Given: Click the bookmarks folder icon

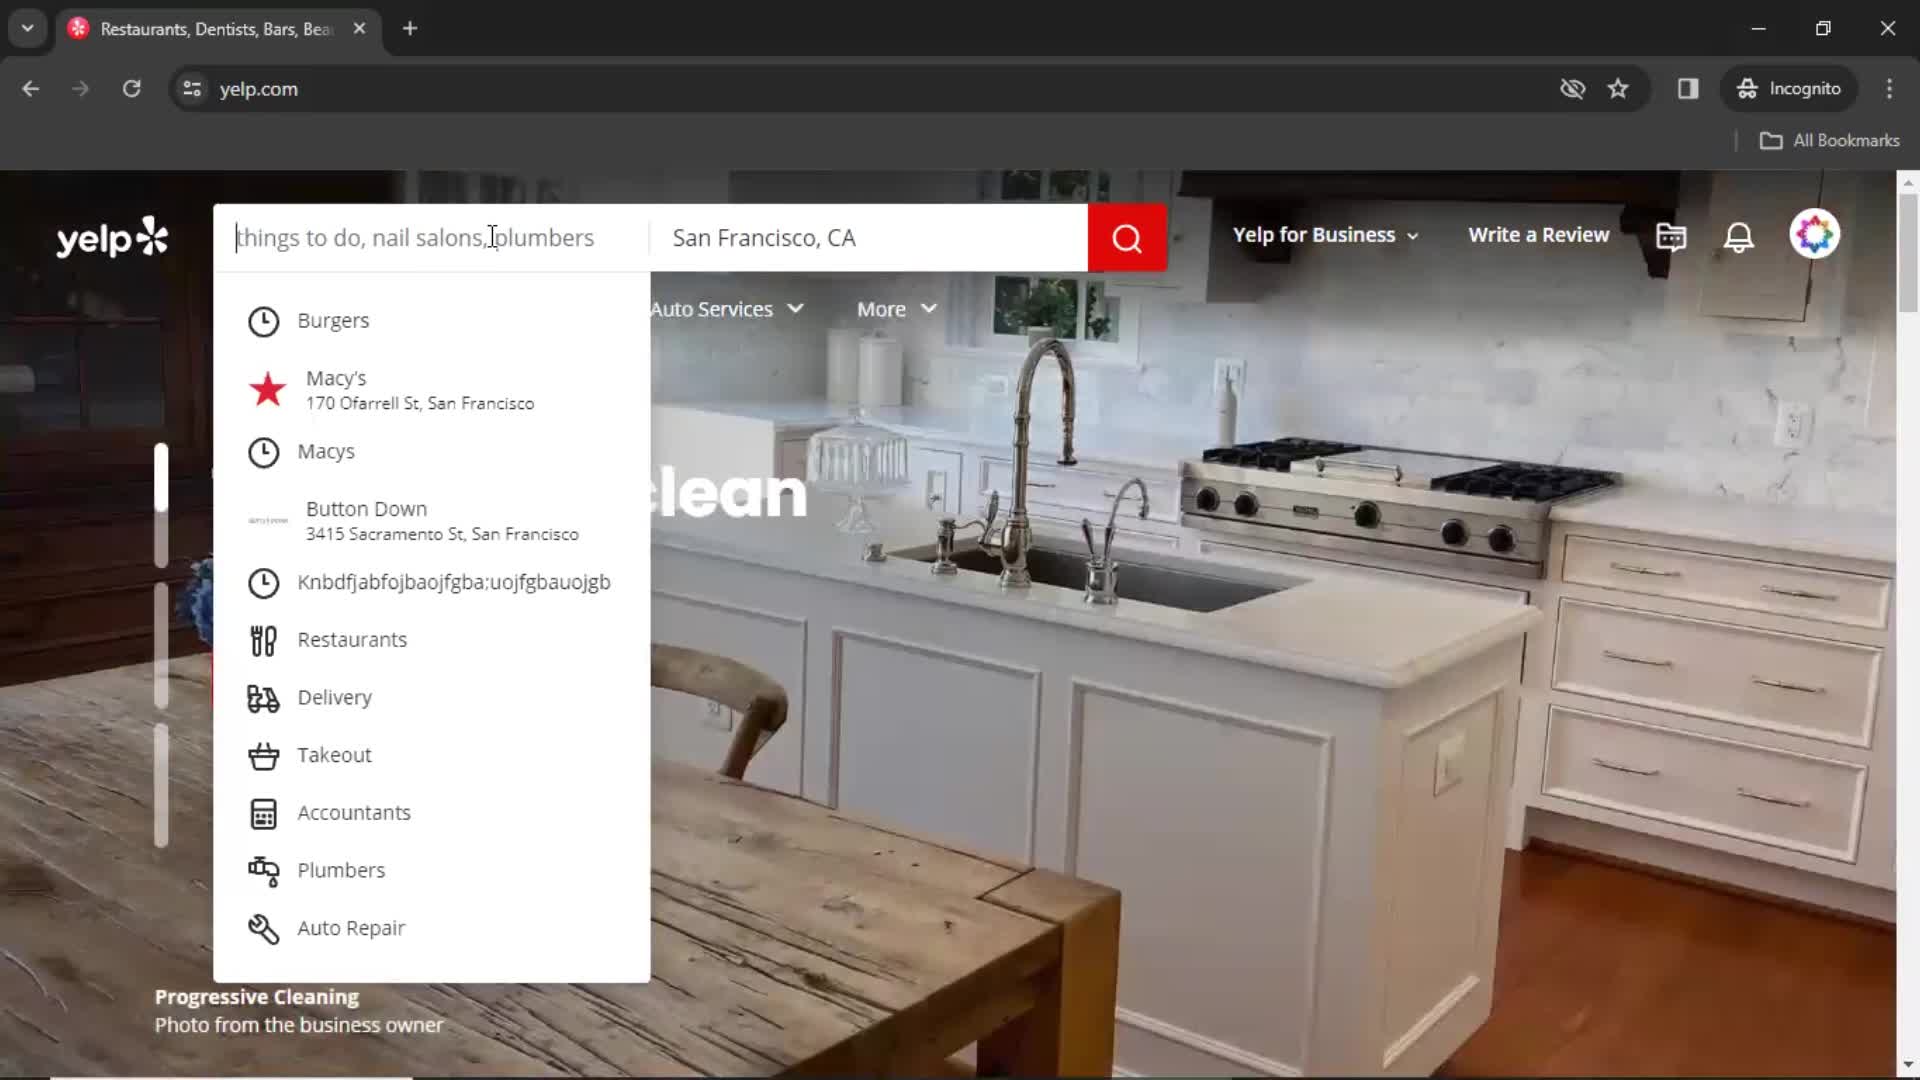Looking at the screenshot, I should [1770, 140].
